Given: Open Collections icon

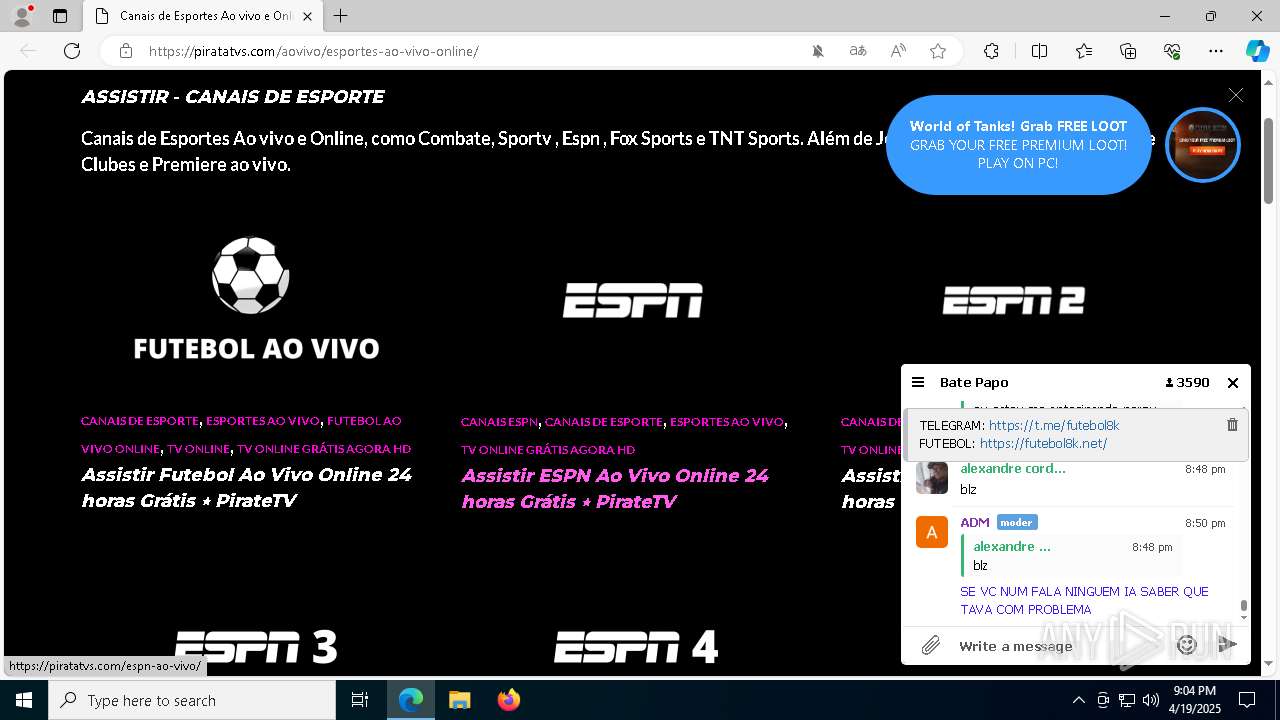Looking at the screenshot, I should pos(1128,51).
